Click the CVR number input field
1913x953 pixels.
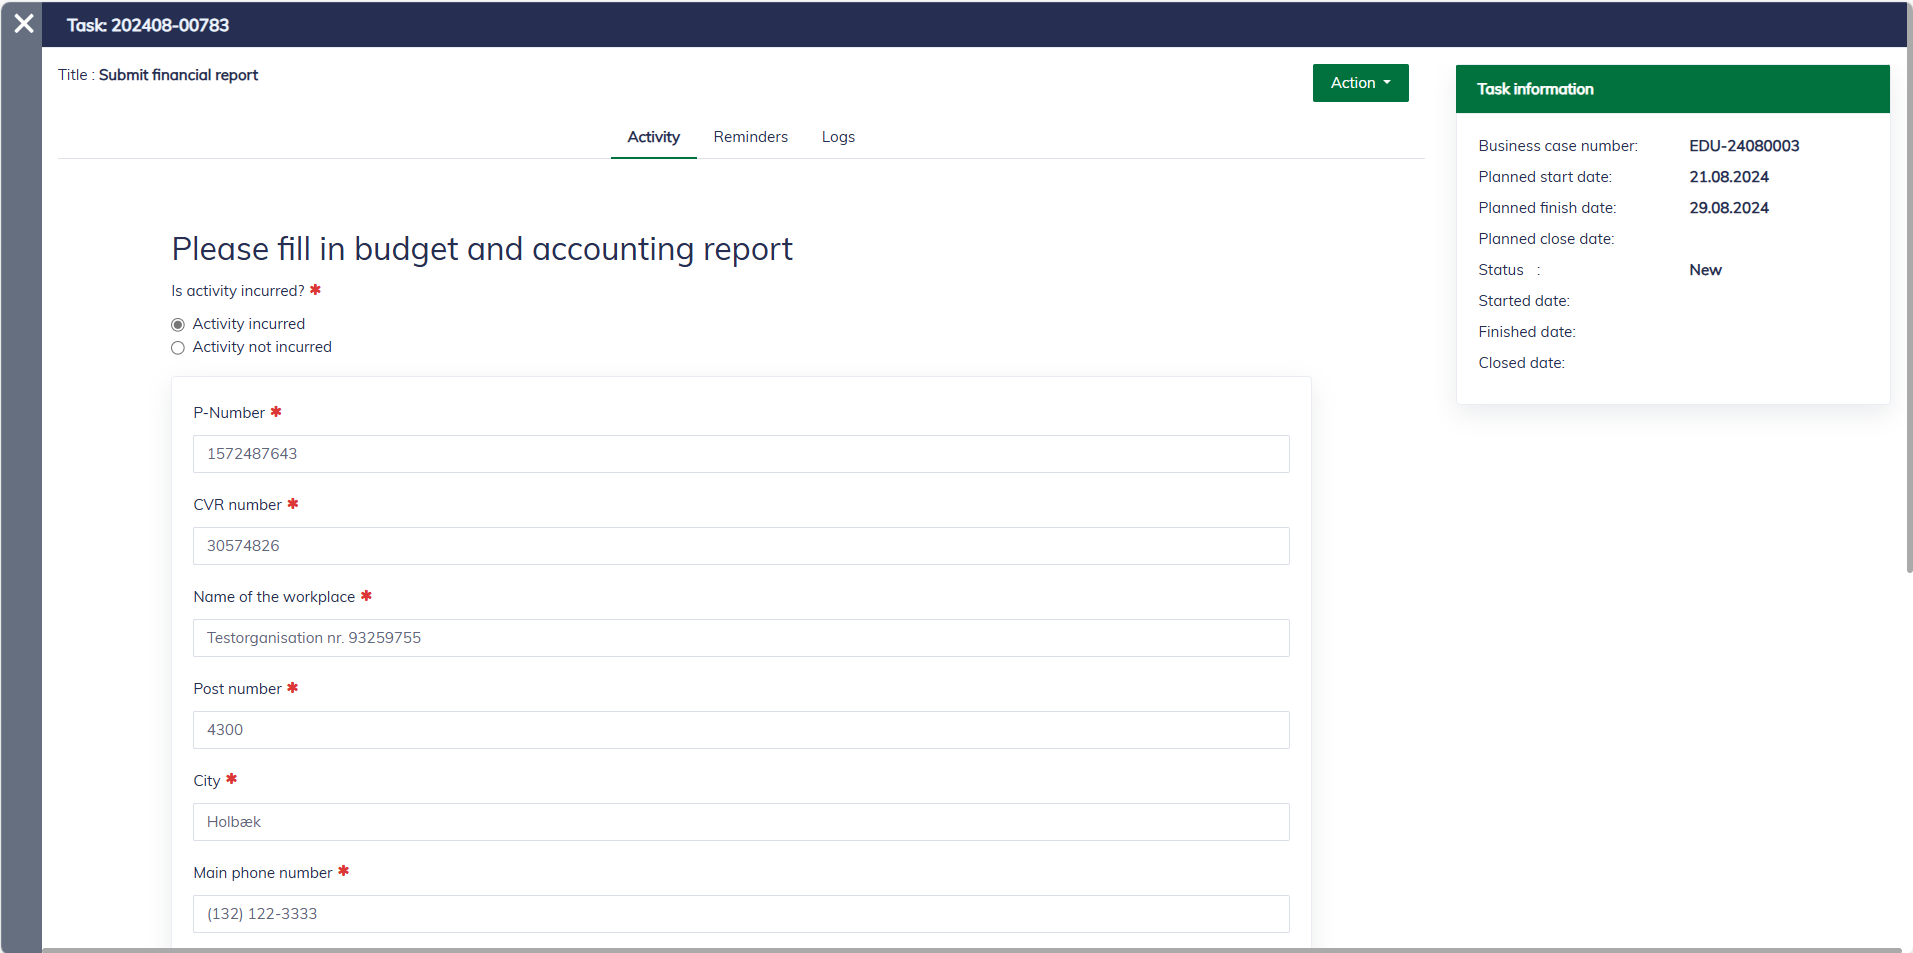[740, 546]
